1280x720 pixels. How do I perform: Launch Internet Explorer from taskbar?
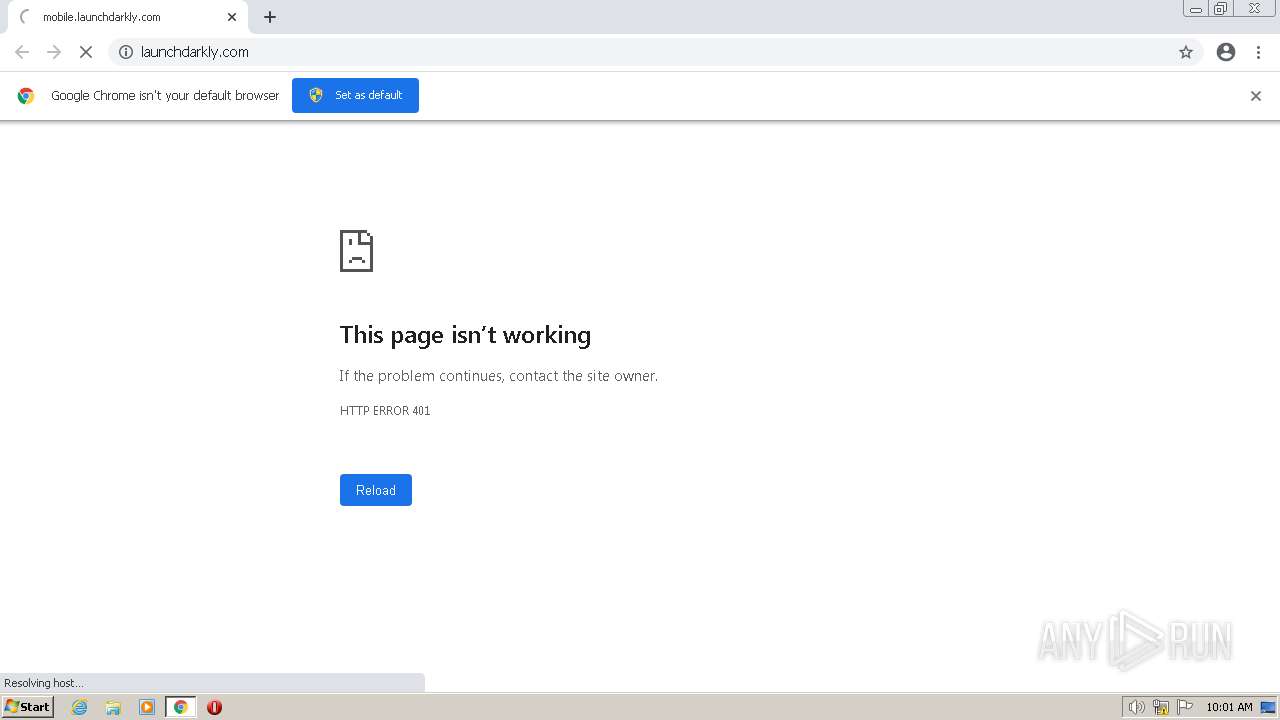(x=80, y=707)
